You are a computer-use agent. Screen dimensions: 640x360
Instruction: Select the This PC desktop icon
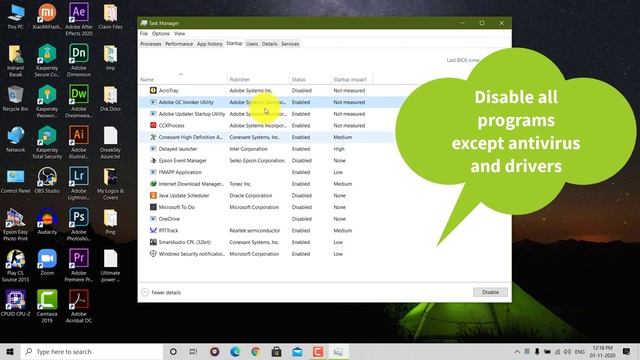(15, 16)
